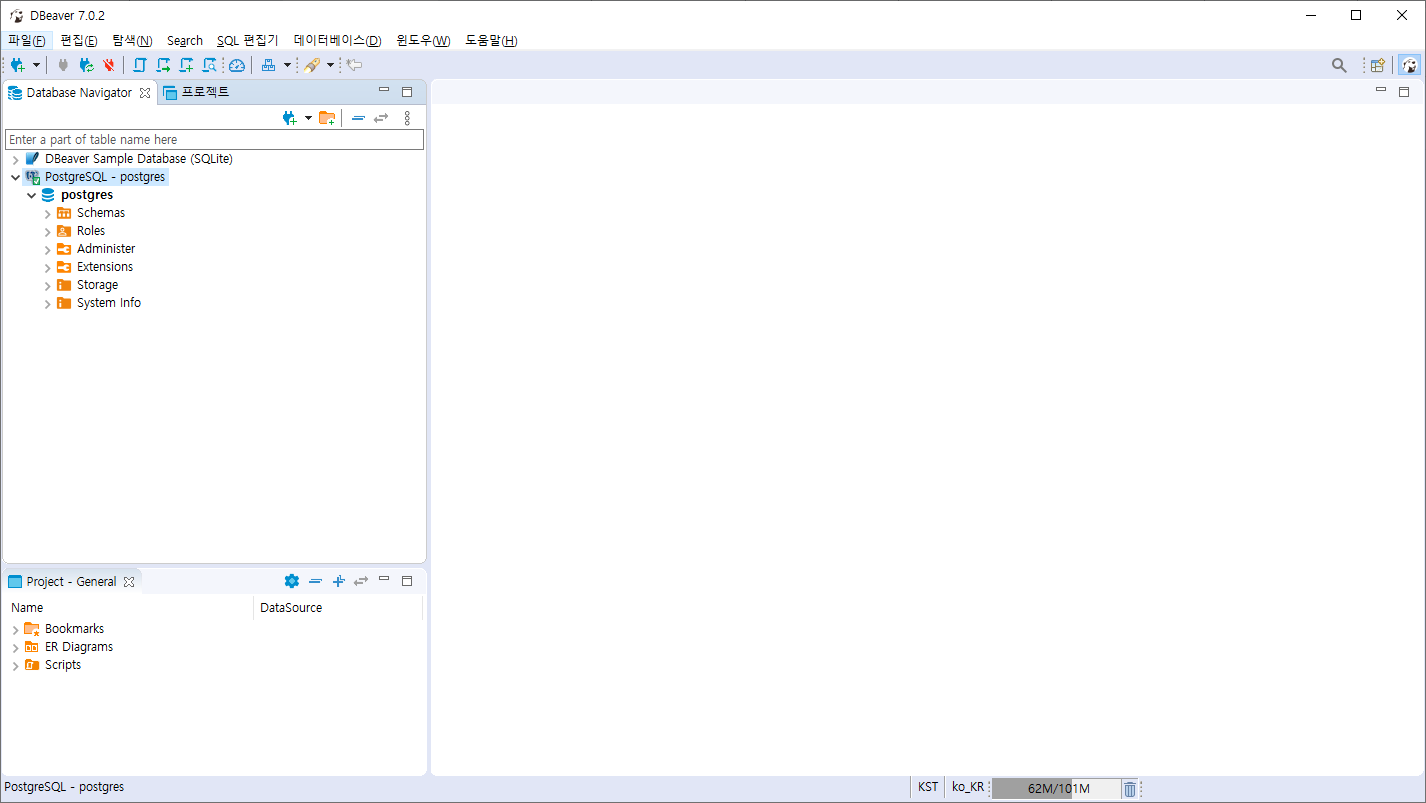This screenshot has width=1426, height=803.
Task: Expand the Administer folder
Action: coord(47,250)
